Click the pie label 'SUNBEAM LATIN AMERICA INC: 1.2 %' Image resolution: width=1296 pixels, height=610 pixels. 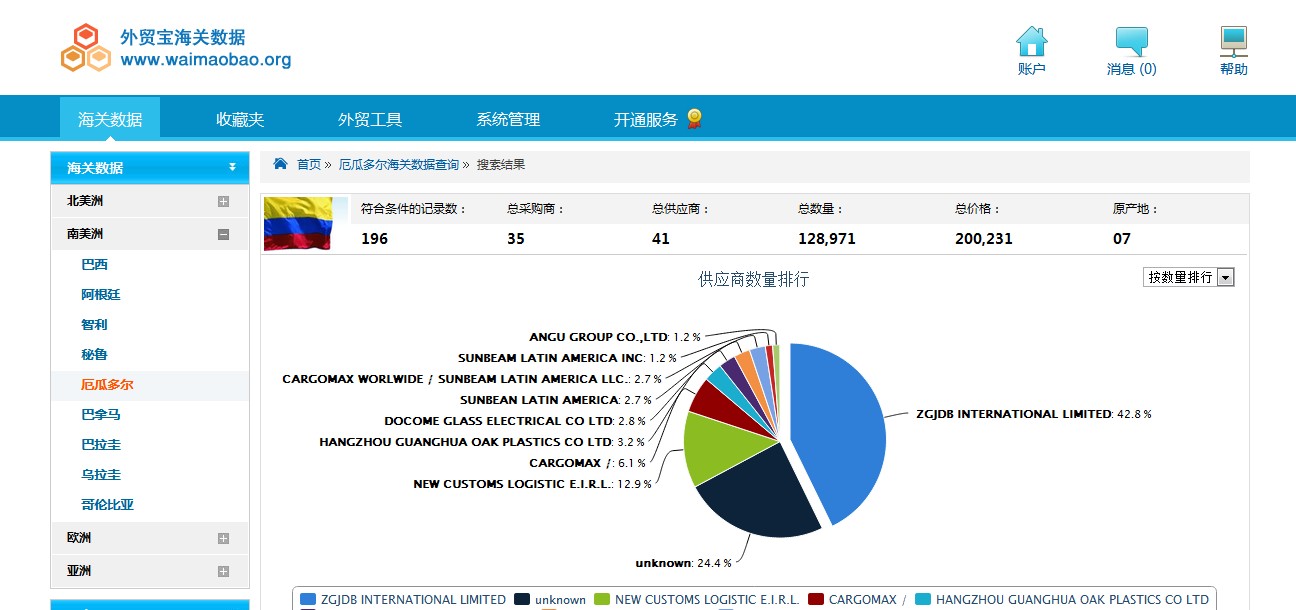pos(567,358)
